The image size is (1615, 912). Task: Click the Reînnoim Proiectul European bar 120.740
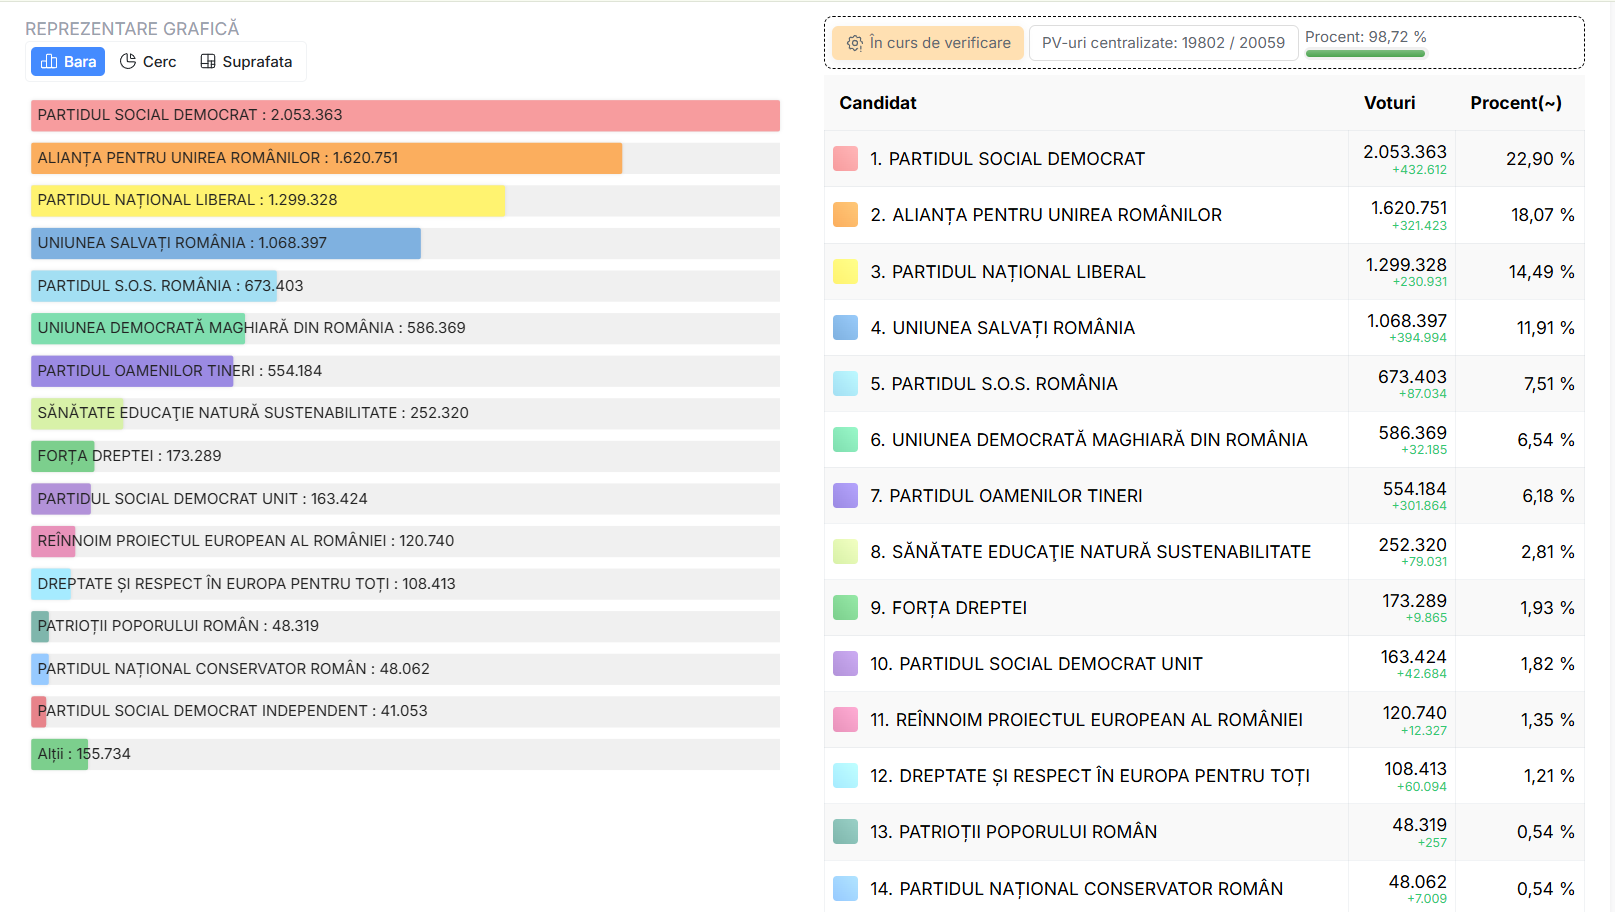click(x=53, y=541)
